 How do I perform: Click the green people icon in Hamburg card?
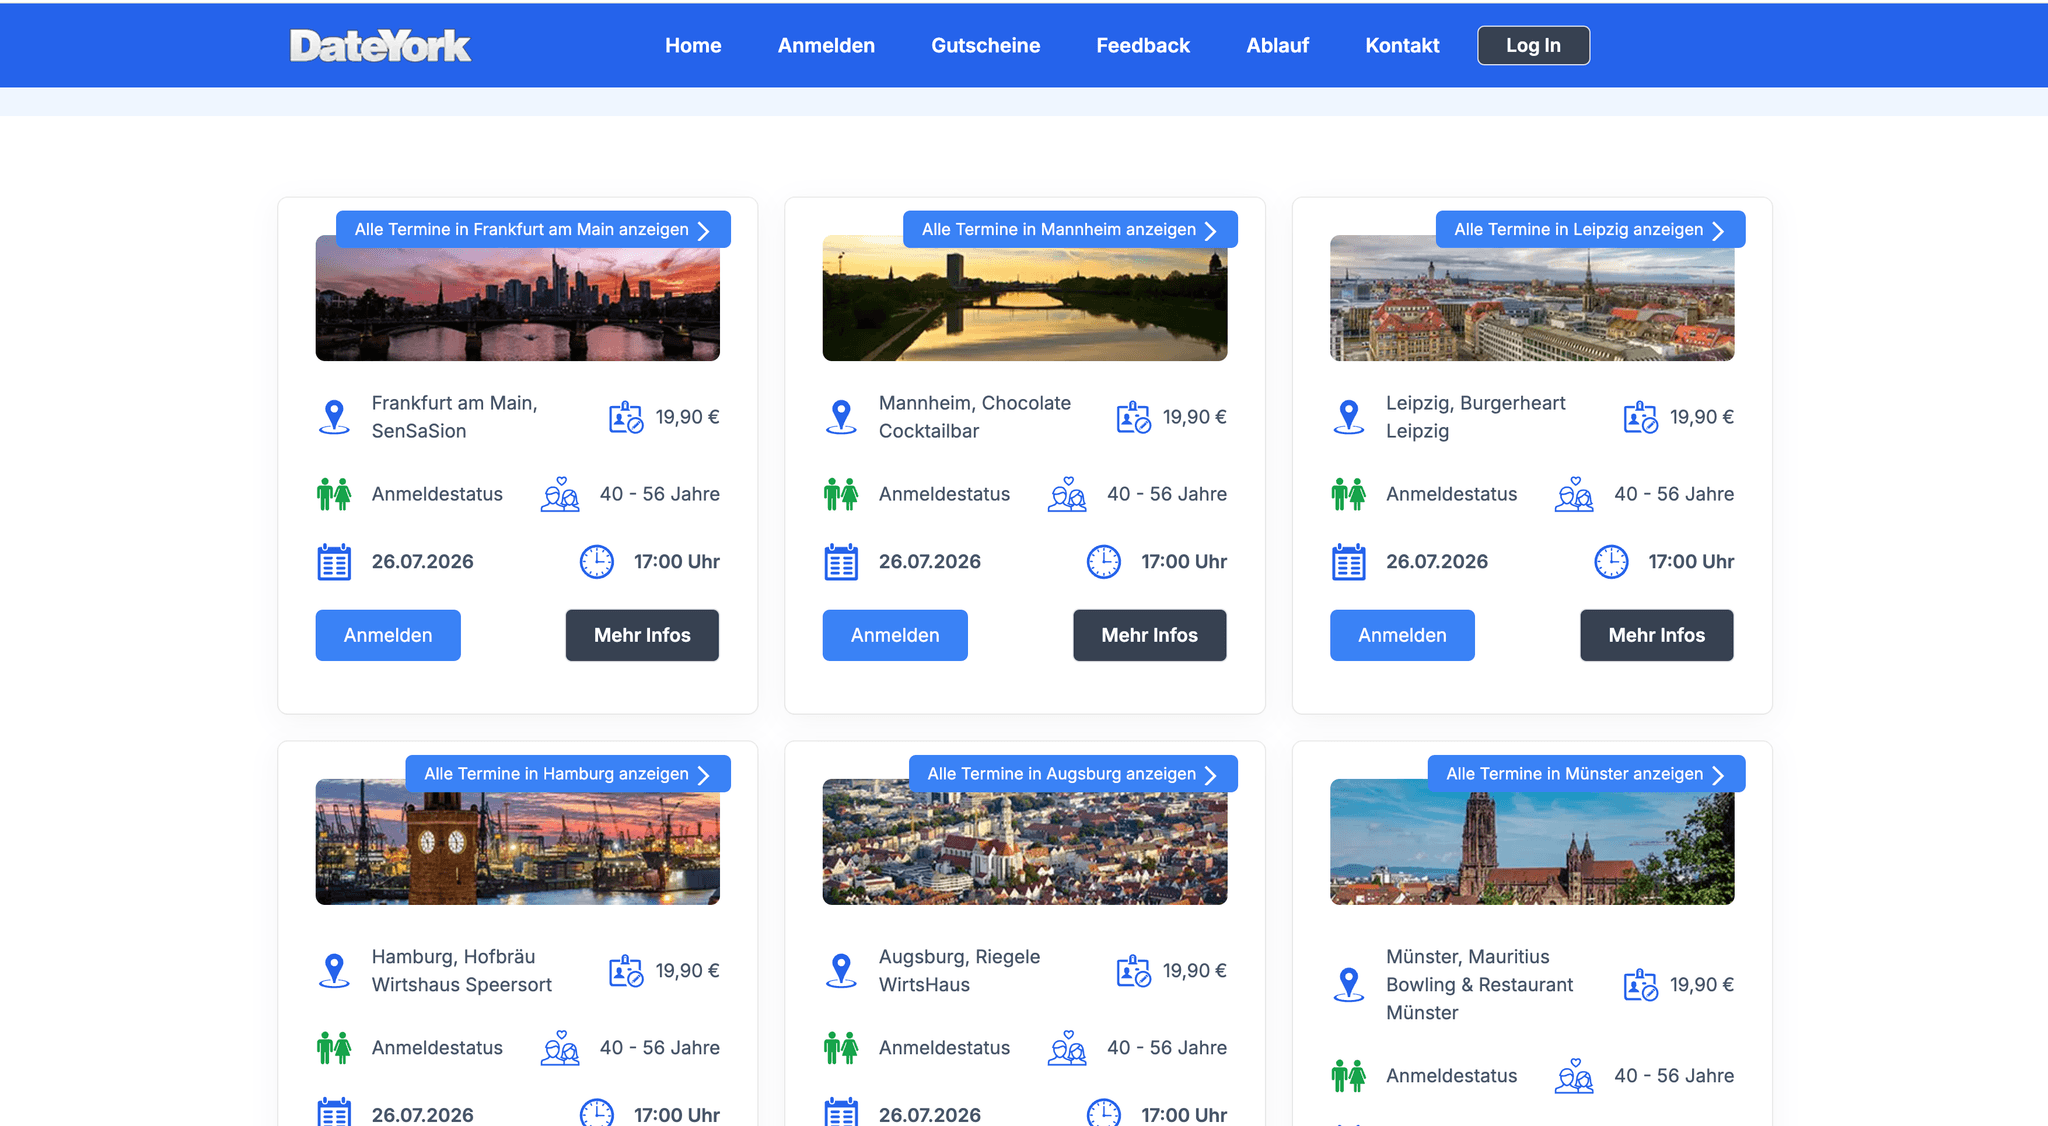tap(334, 1048)
